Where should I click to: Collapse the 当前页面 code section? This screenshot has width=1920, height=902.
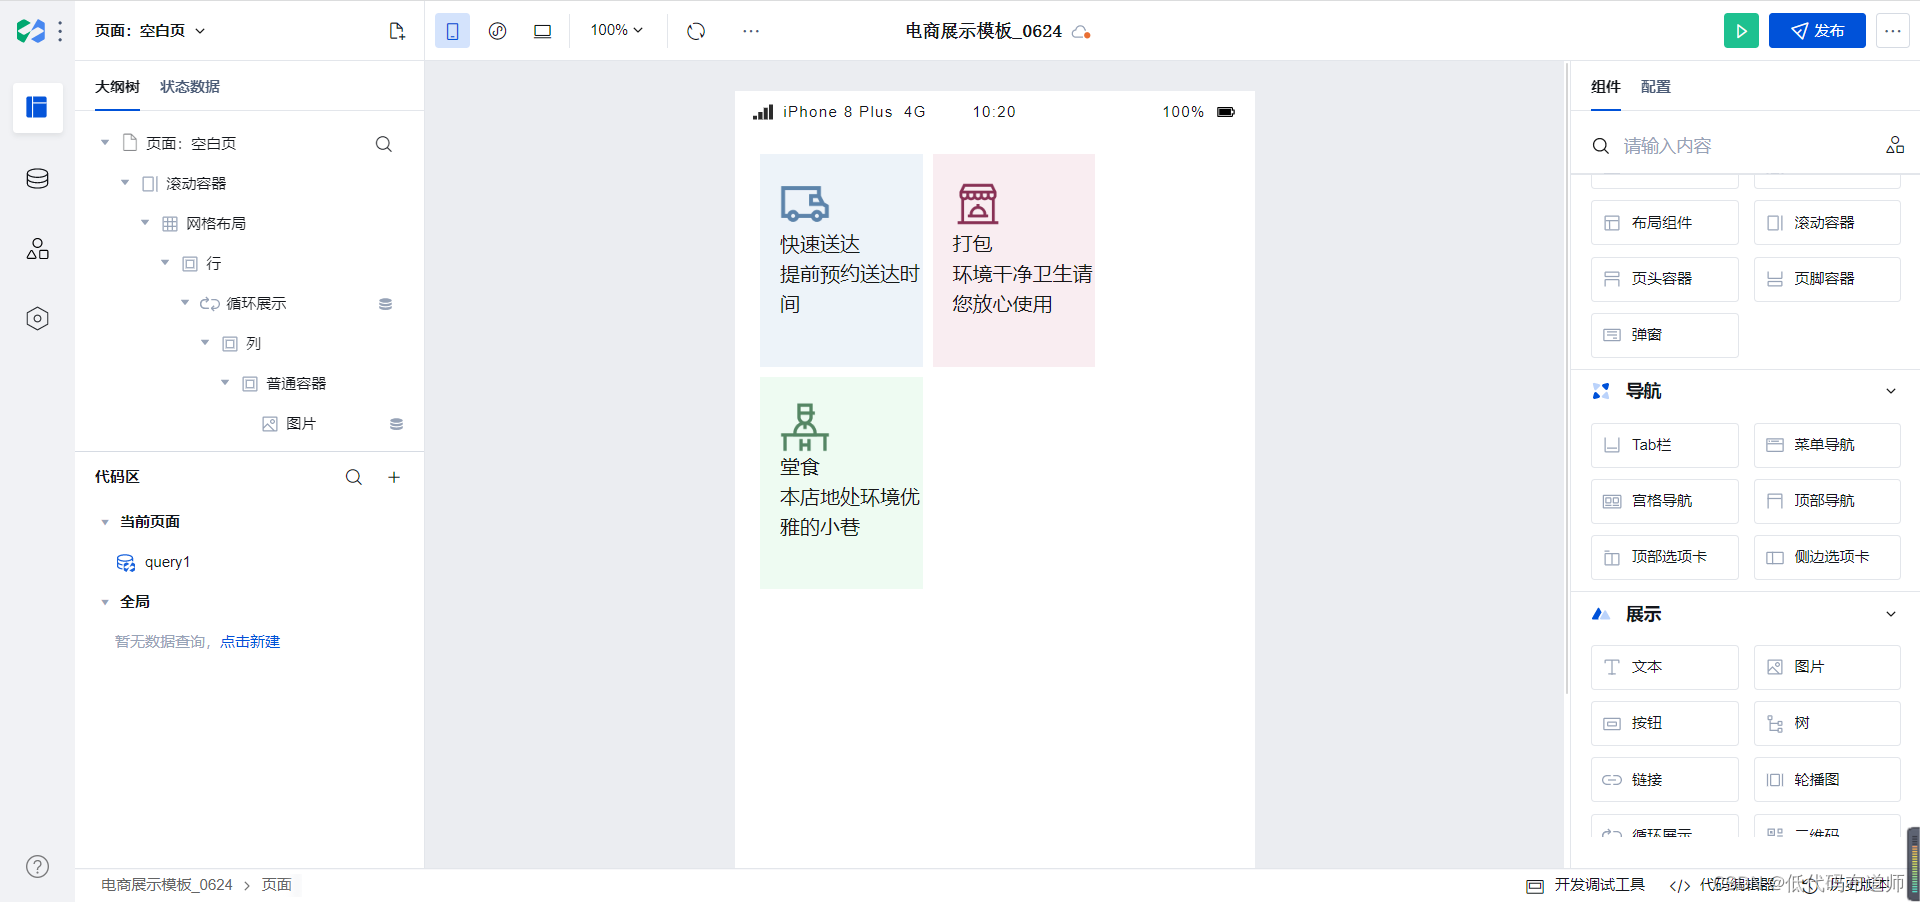tap(105, 522)
